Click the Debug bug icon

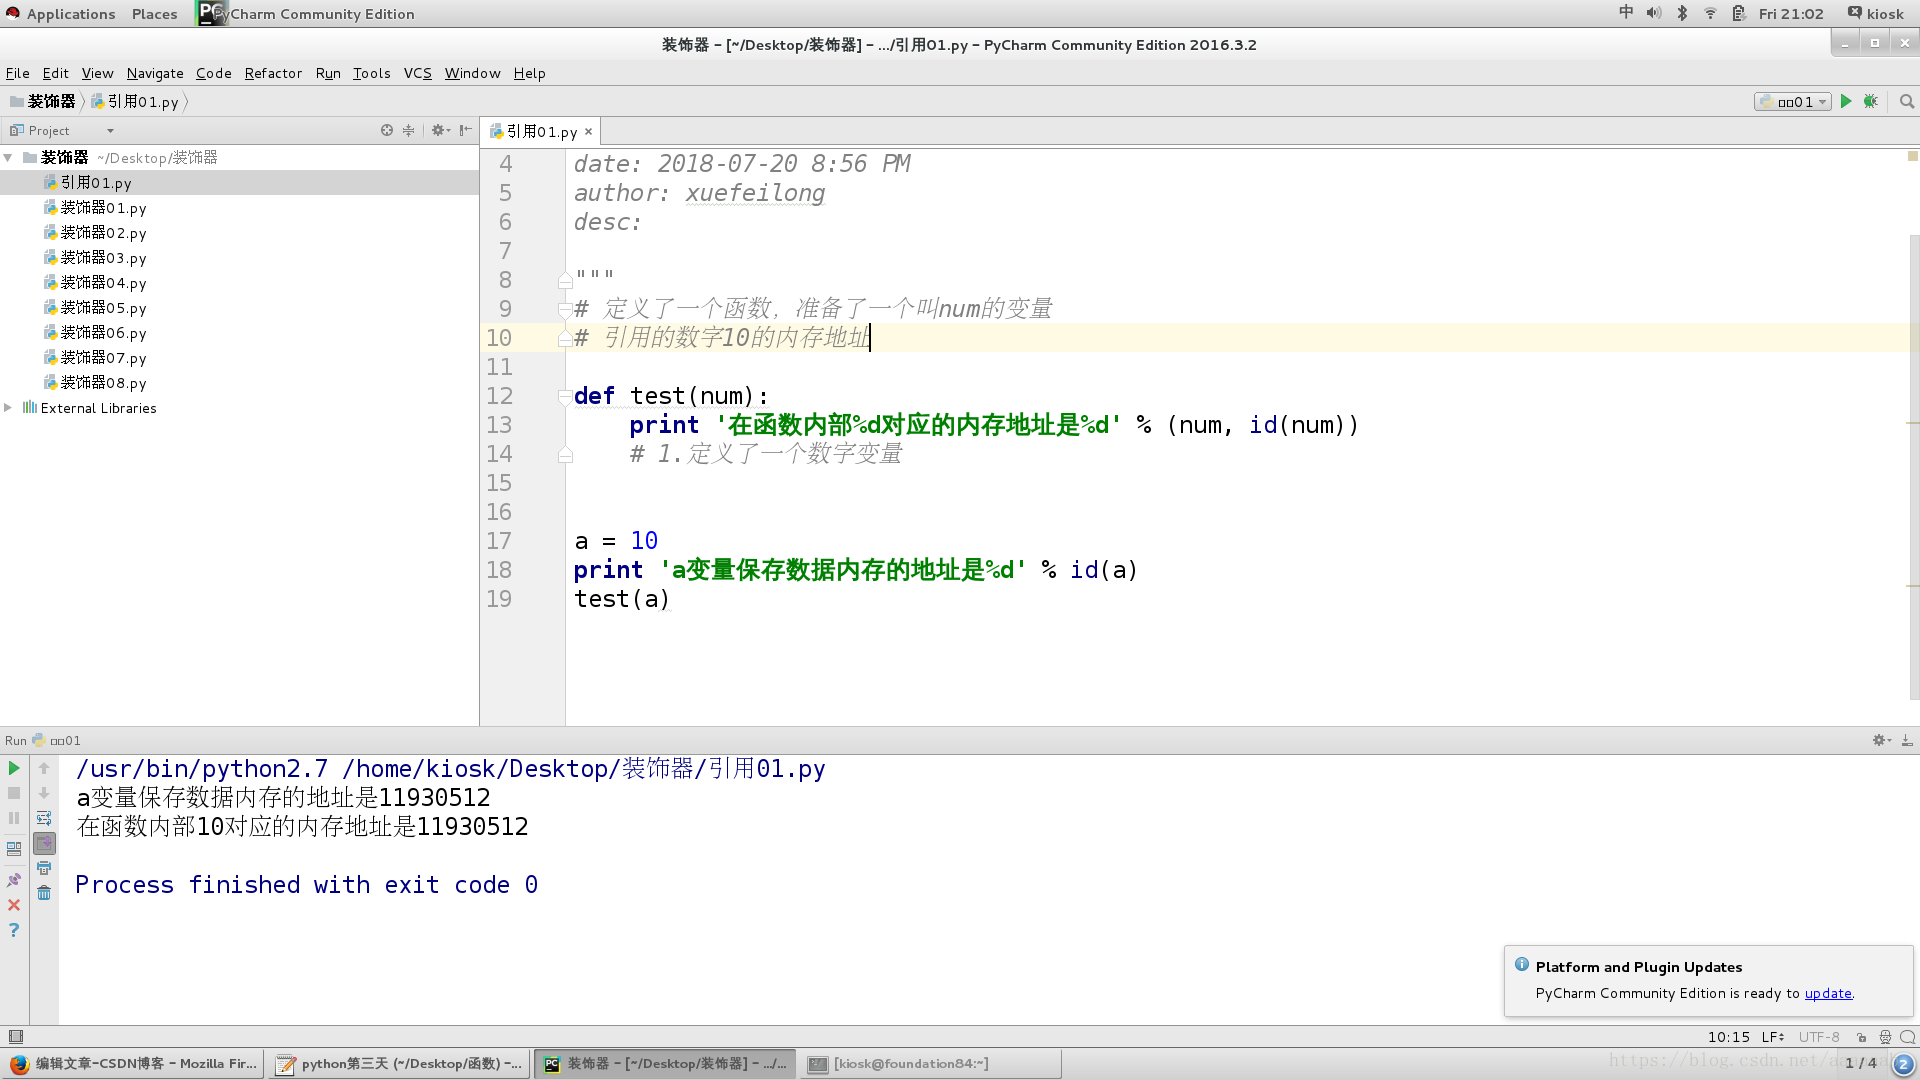1871,101
